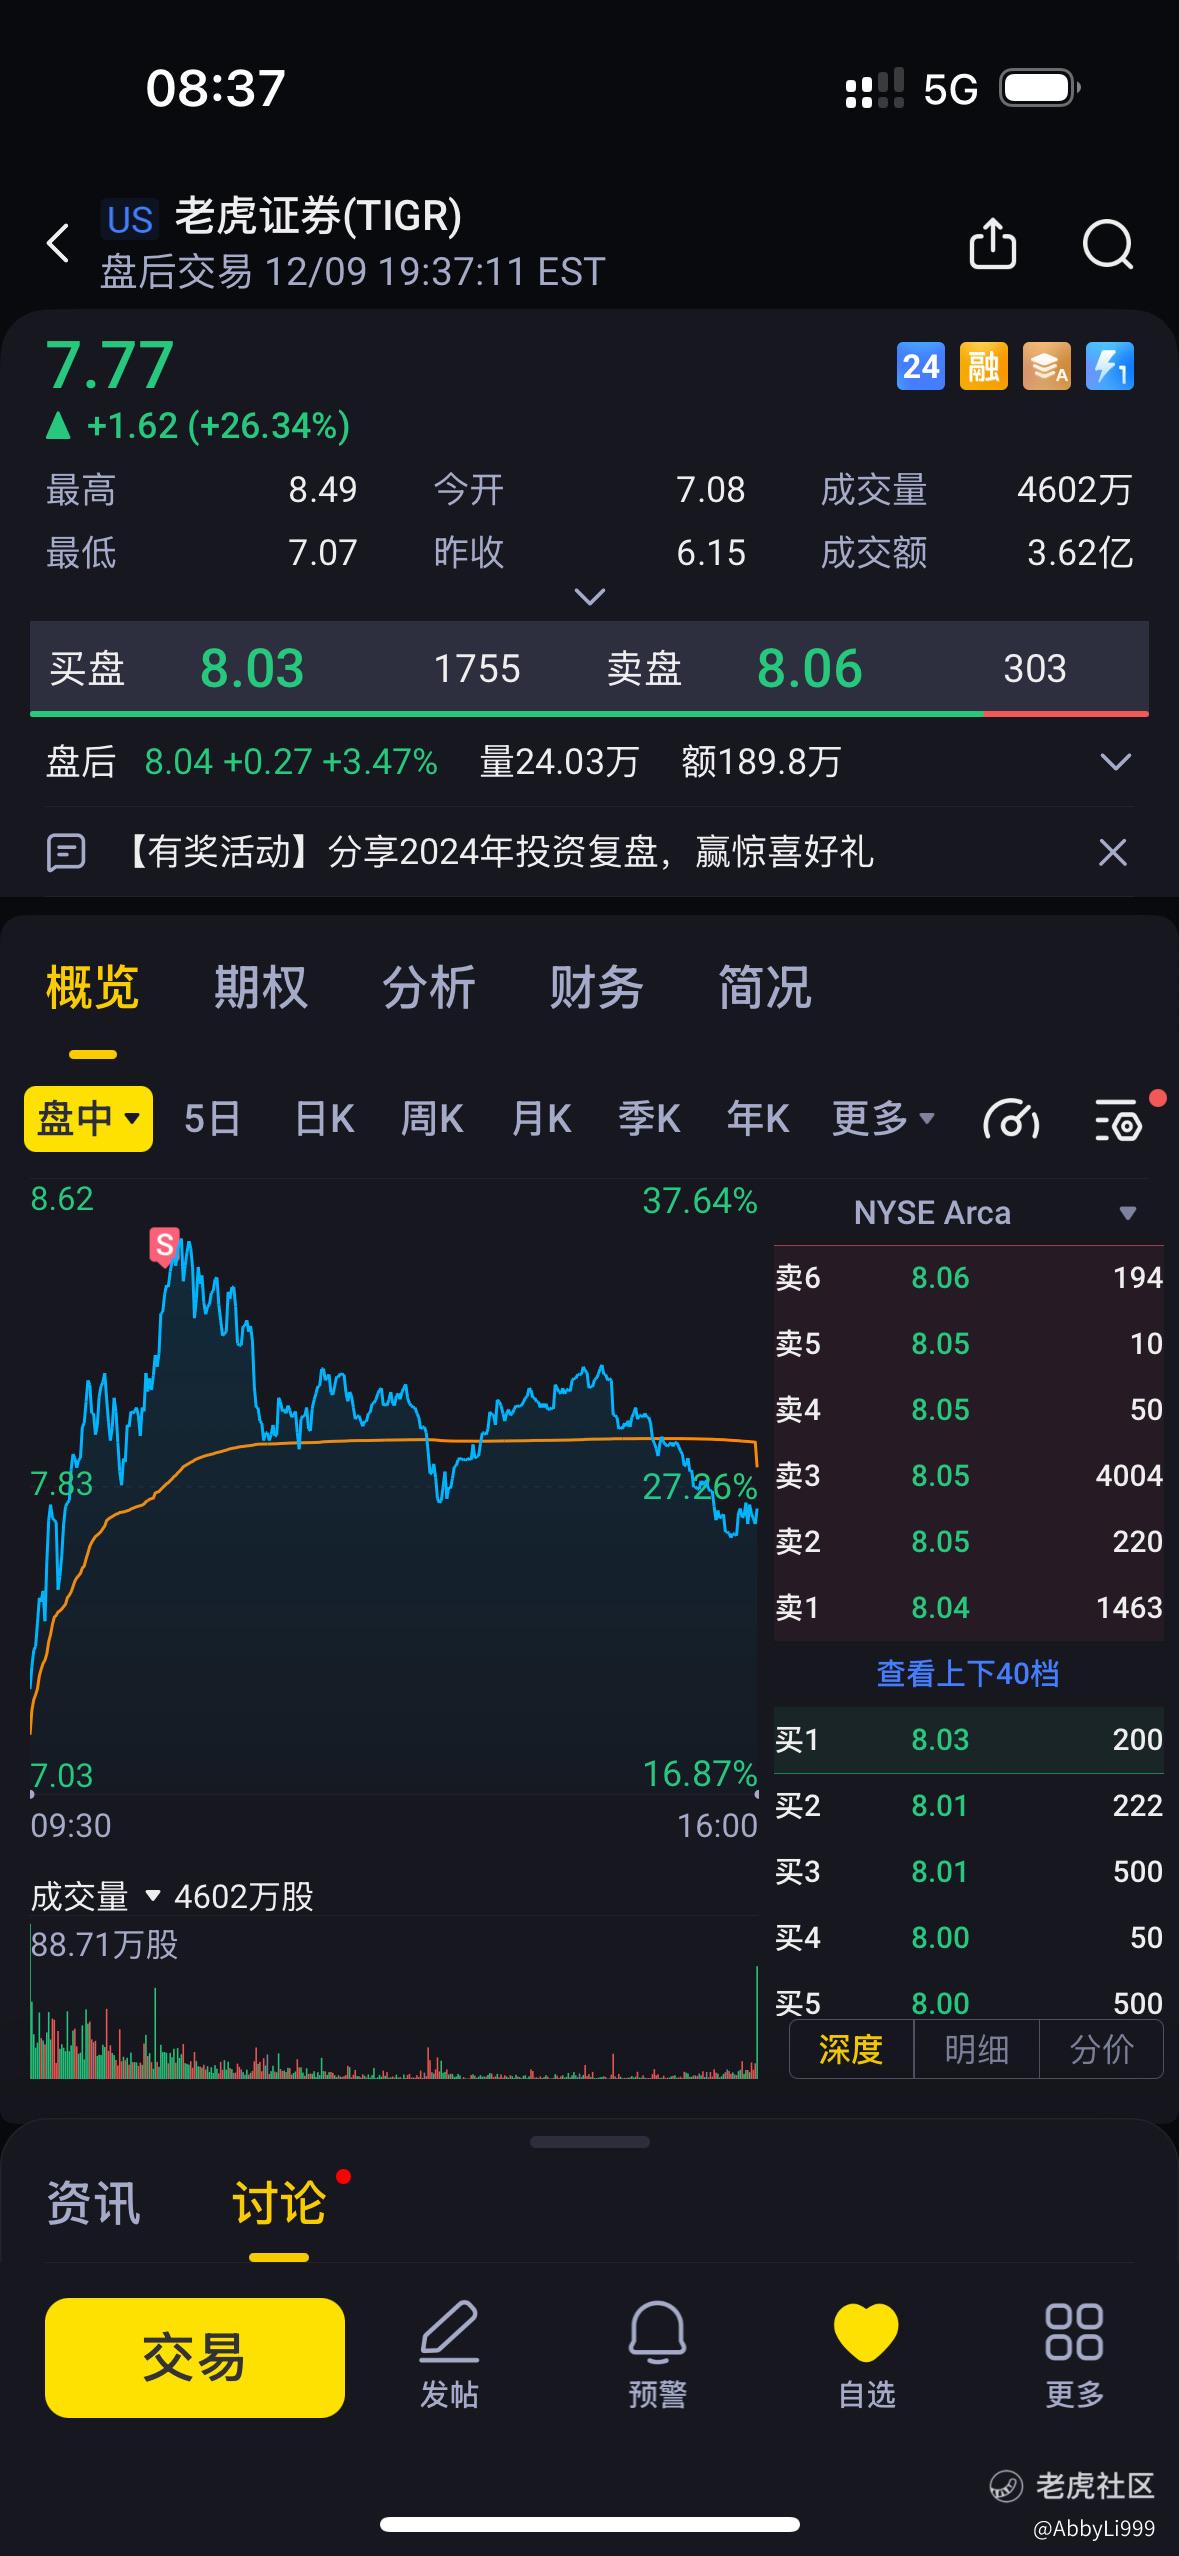Switch to the 概览 tab

pyautogui.click(x=92, y=988)
